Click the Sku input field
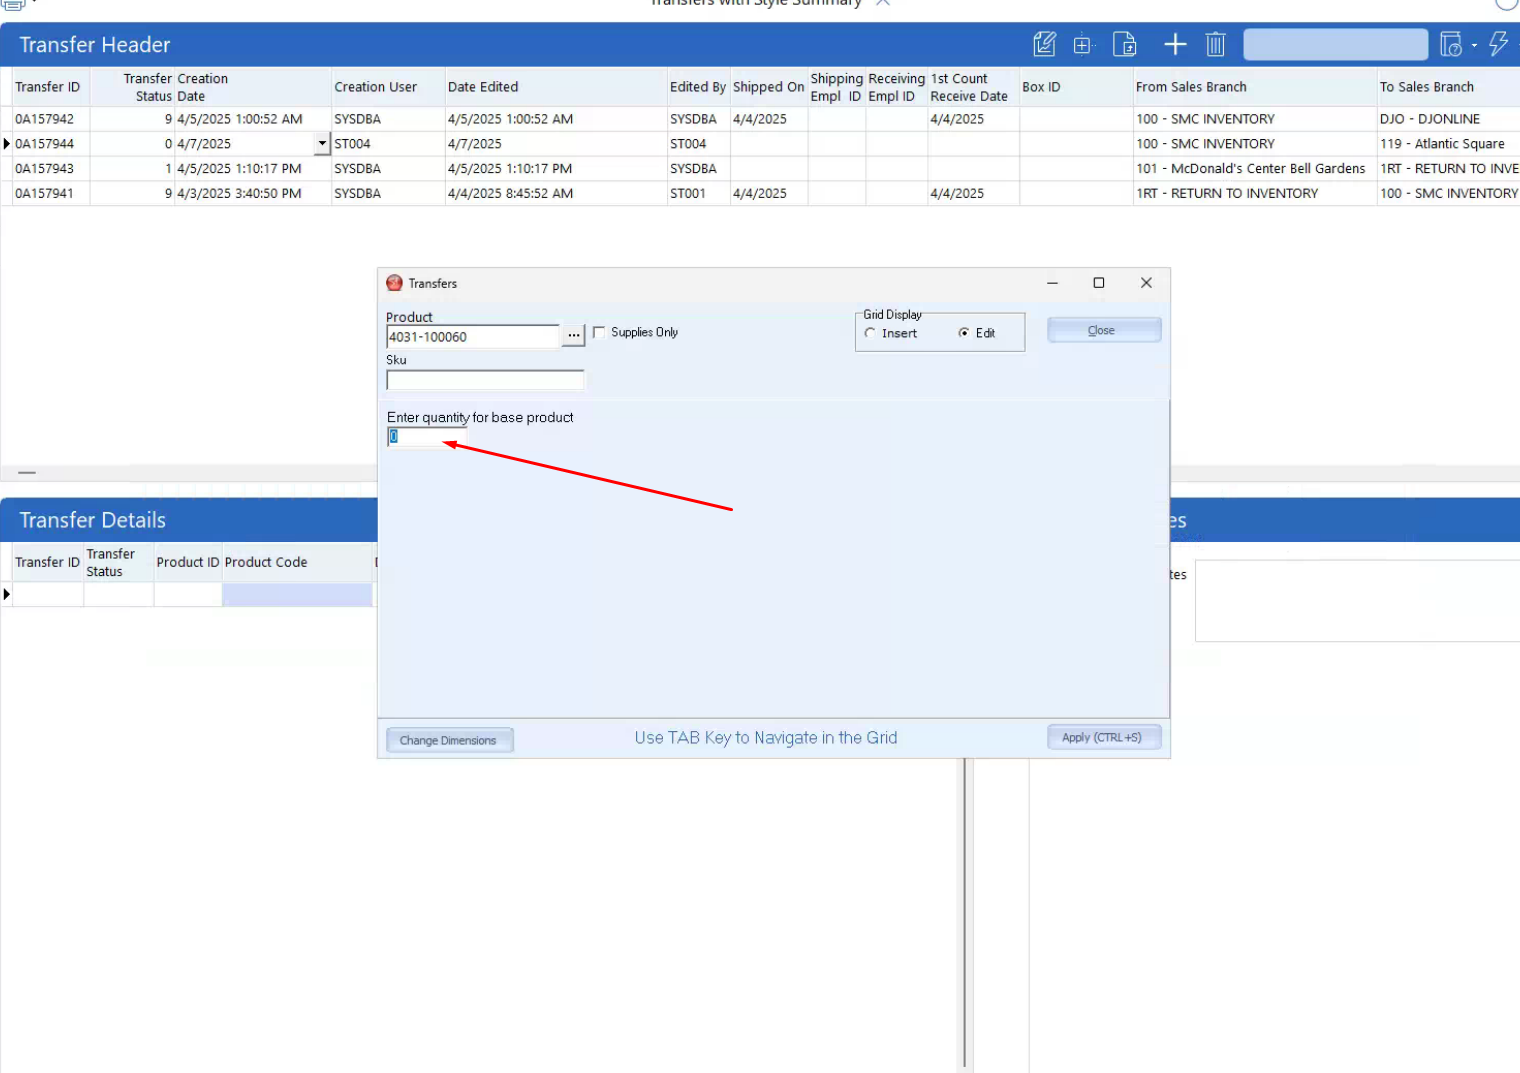The width and height of the screenshot is (1520, 1073). click(x=485, y=380)
